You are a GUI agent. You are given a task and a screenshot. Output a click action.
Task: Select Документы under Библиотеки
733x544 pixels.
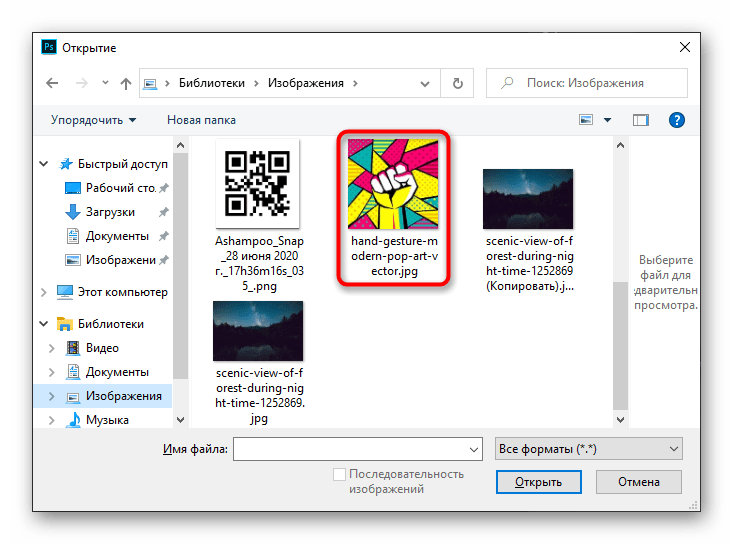coord(117,372)
